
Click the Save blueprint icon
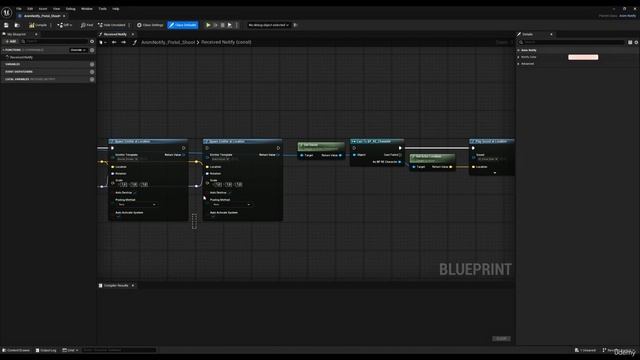click(6, 25)
